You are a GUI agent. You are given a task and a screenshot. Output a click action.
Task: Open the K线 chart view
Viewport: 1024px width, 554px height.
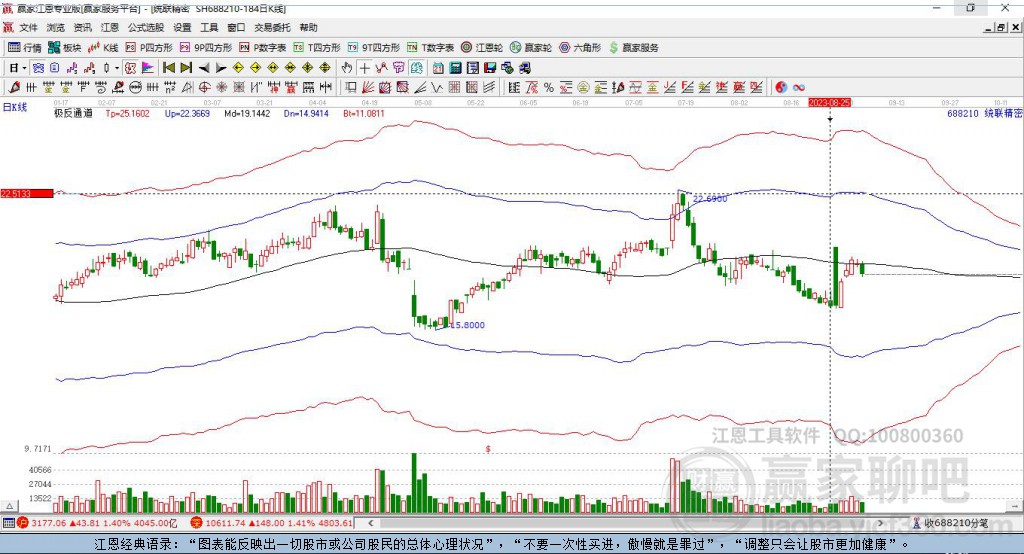(x=103, y=48)
